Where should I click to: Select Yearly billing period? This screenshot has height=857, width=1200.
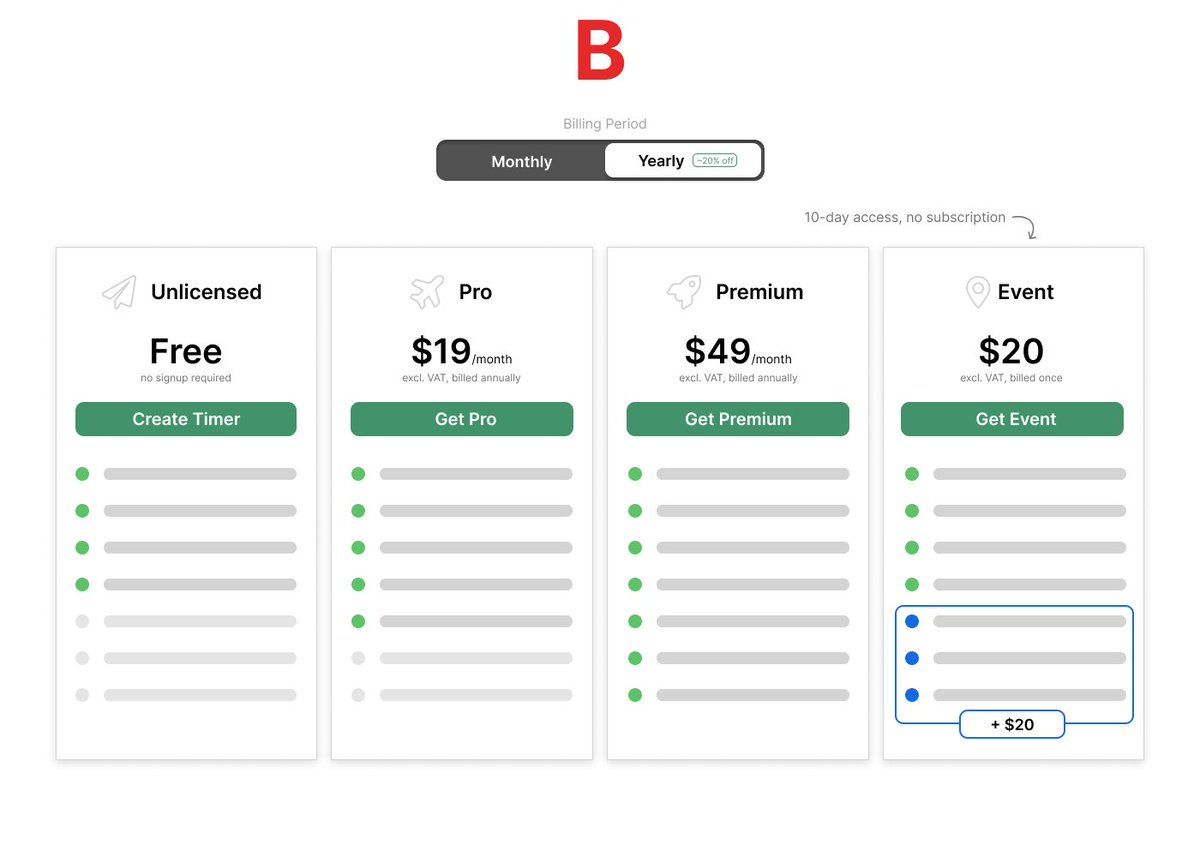pos(660,161)
